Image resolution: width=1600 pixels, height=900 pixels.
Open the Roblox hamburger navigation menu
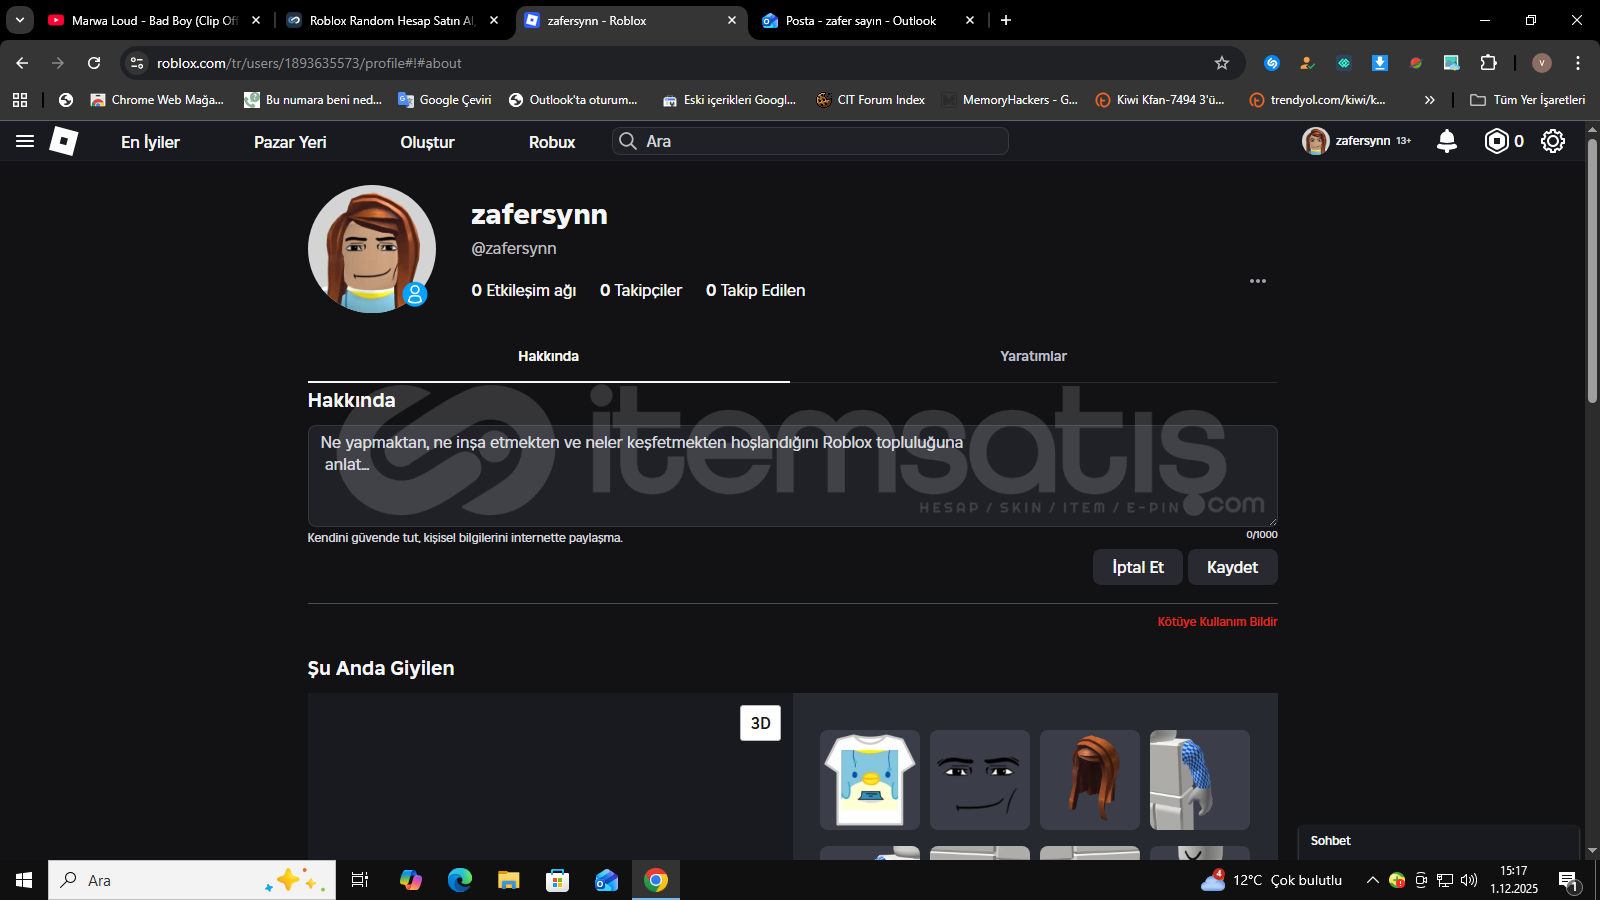[25, 142]
